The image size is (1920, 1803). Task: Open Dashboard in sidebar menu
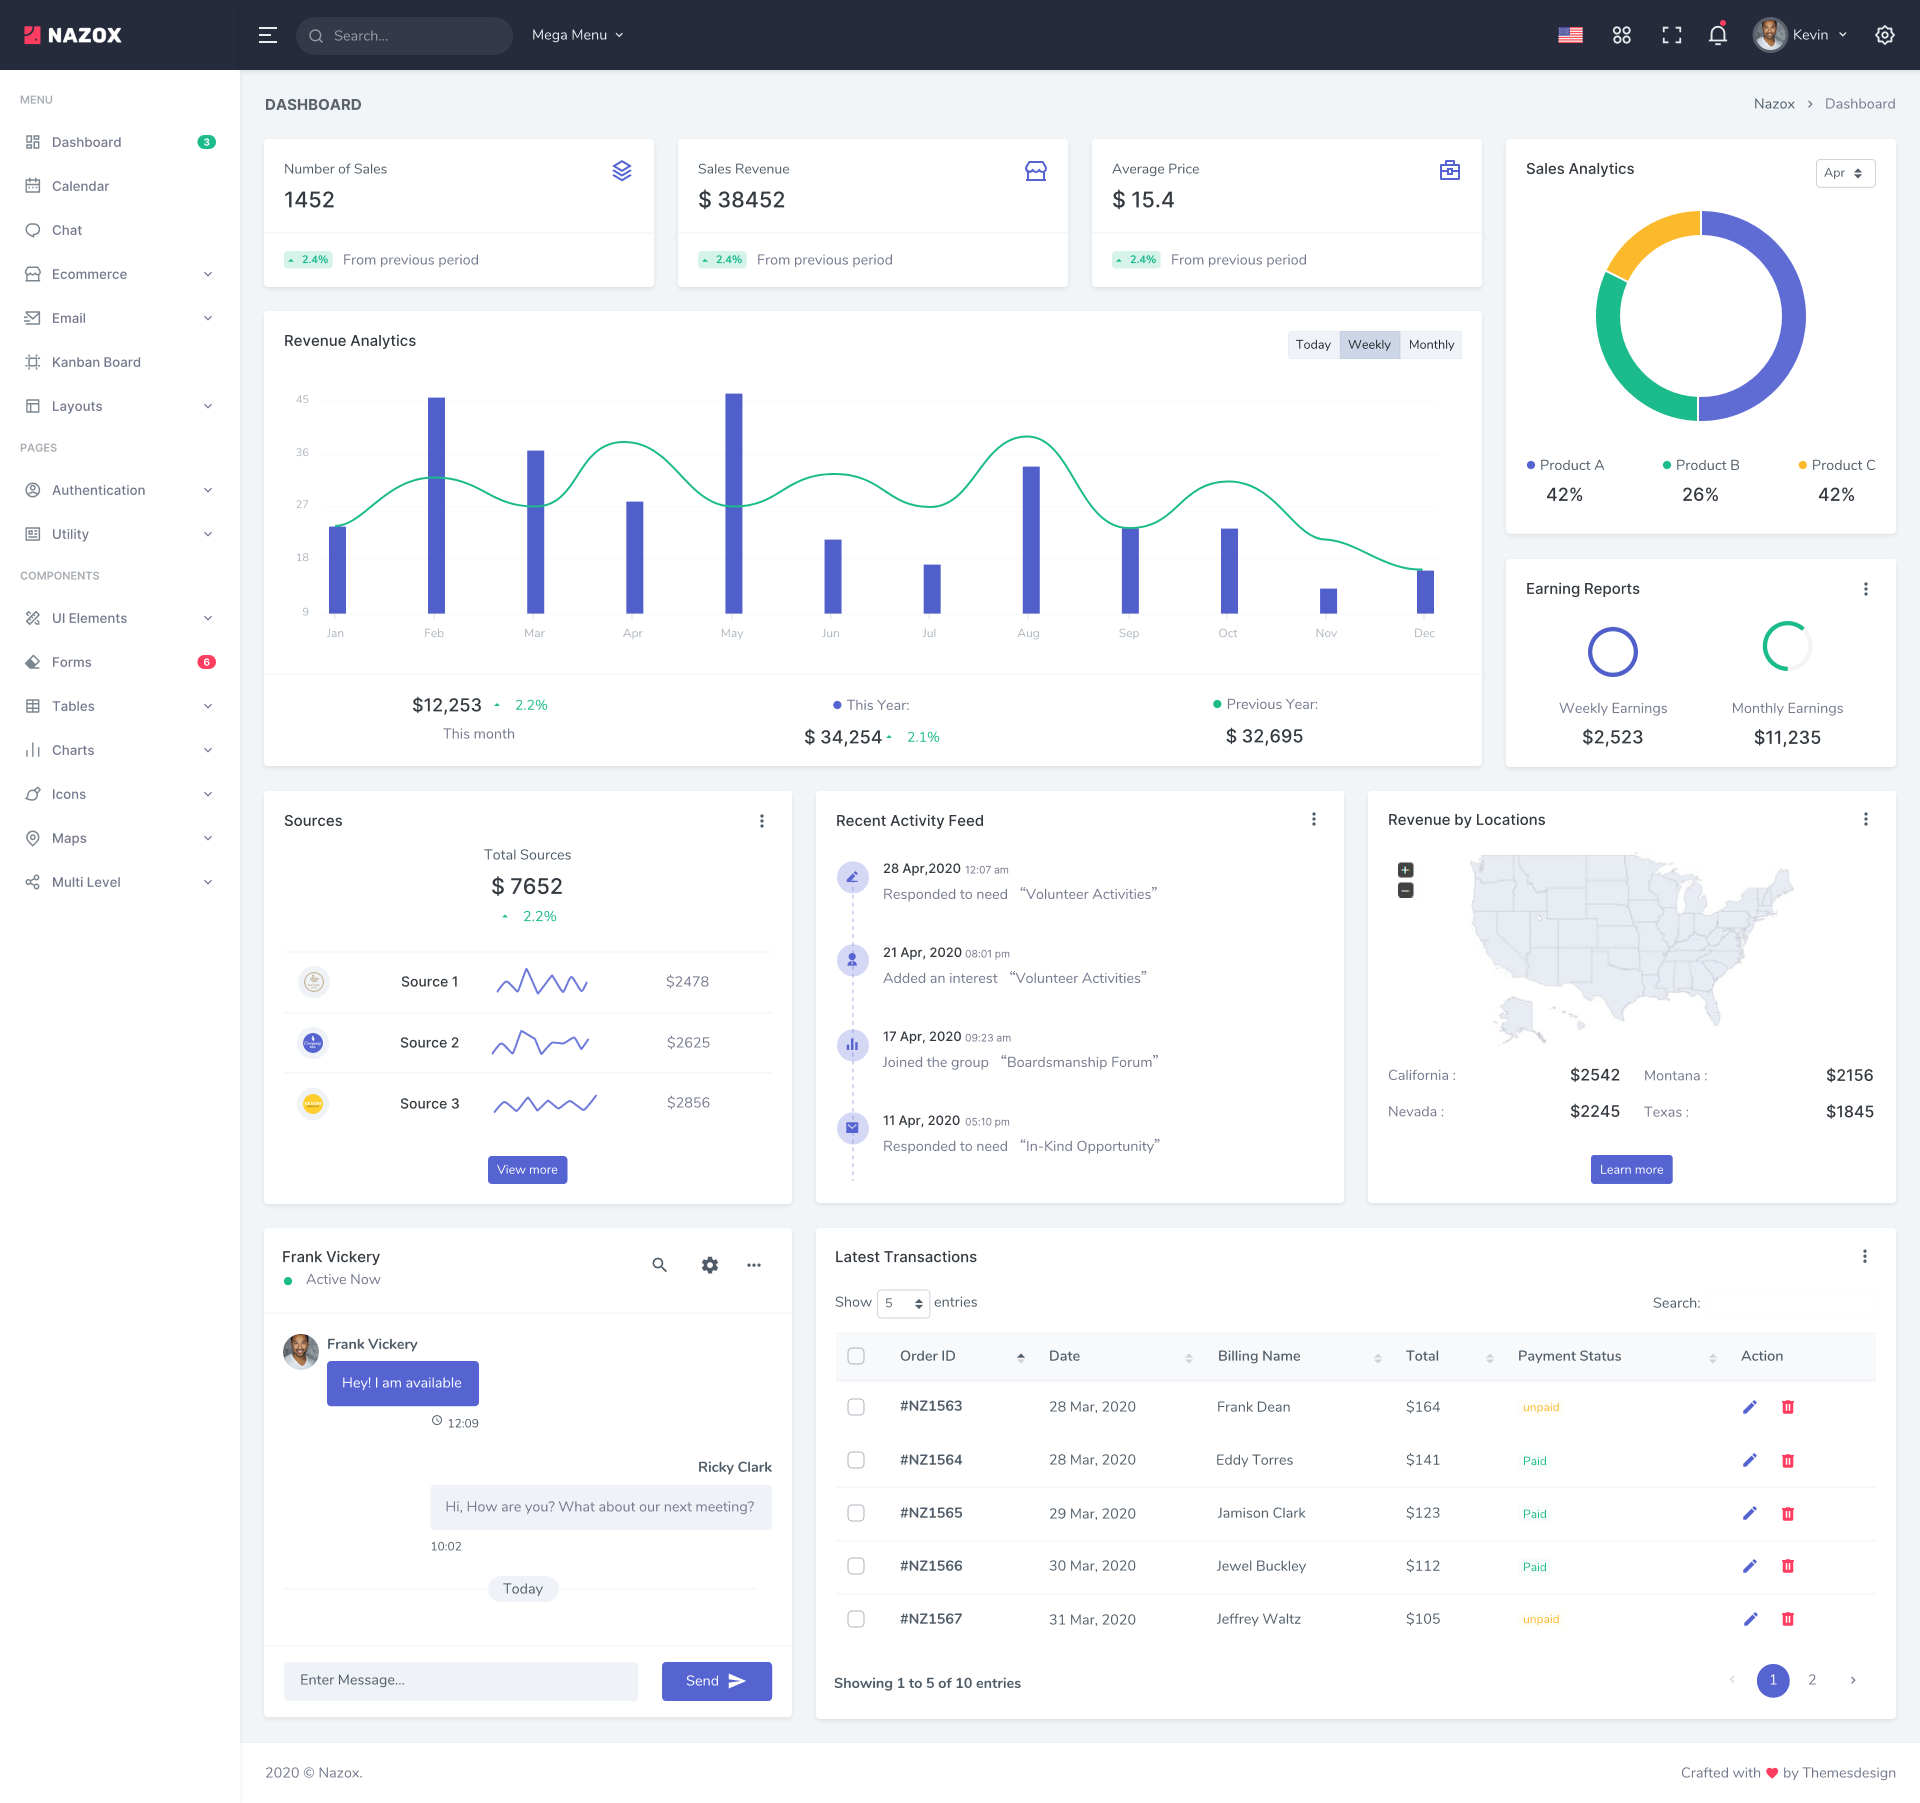[x=120, y=142]
